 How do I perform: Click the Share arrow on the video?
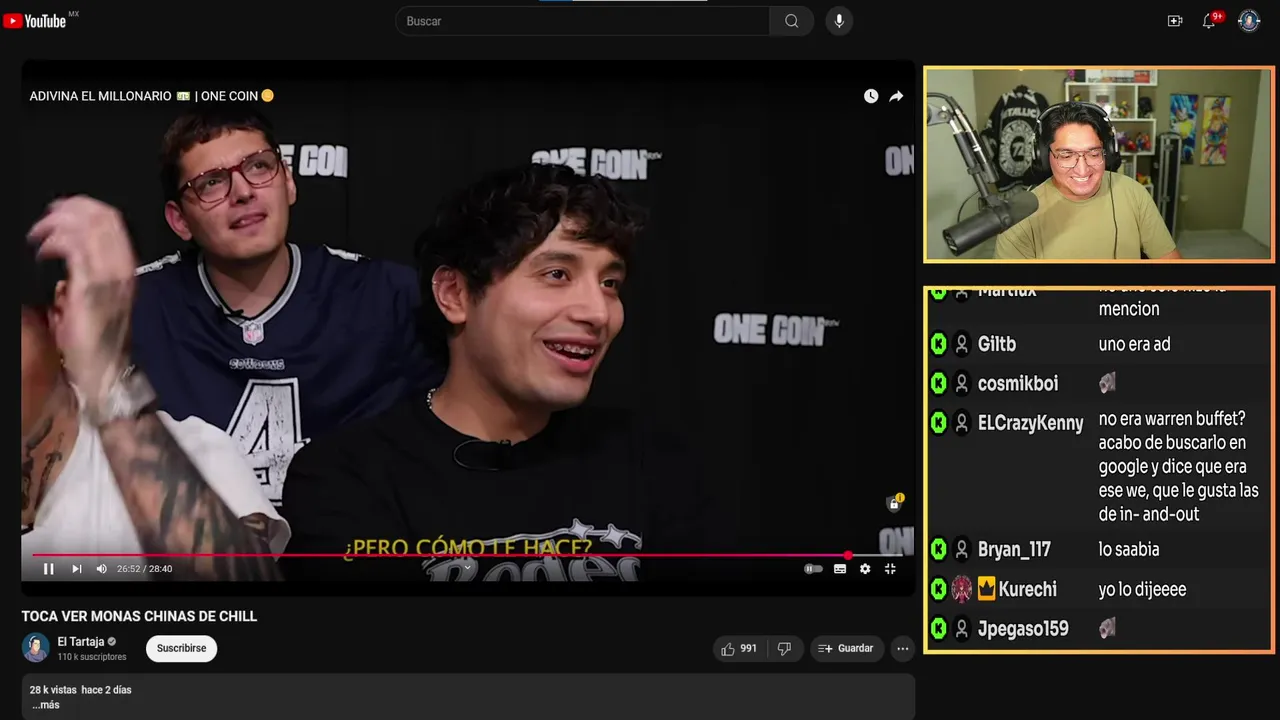coord(896,96)
